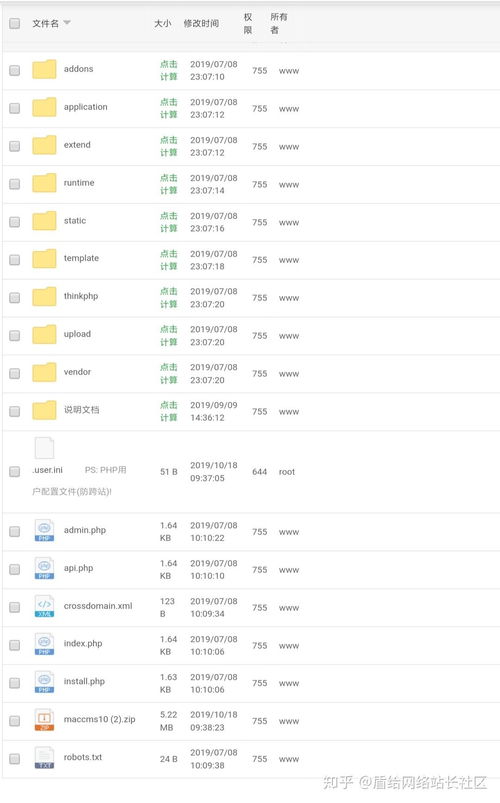The height and width of the screenshot is (803, 500).
Task: Click the admin.php PHP file icon
Action: click(x=44, y=531)
